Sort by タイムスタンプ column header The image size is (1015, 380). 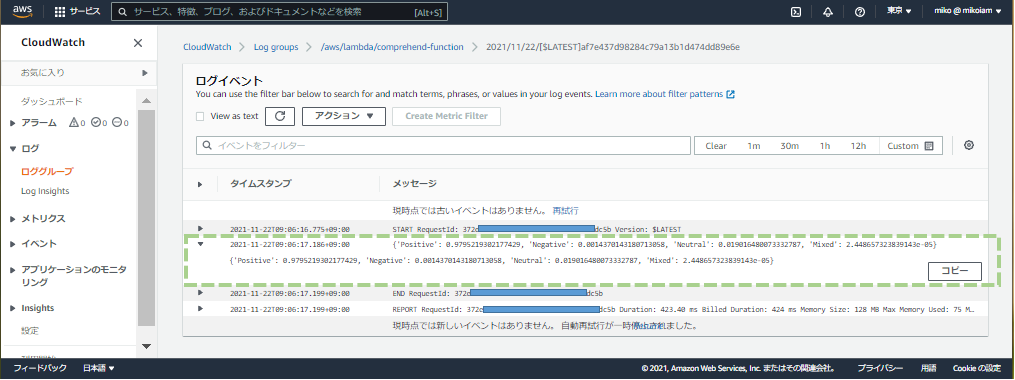pyautogui.click(x=261, y=184)
